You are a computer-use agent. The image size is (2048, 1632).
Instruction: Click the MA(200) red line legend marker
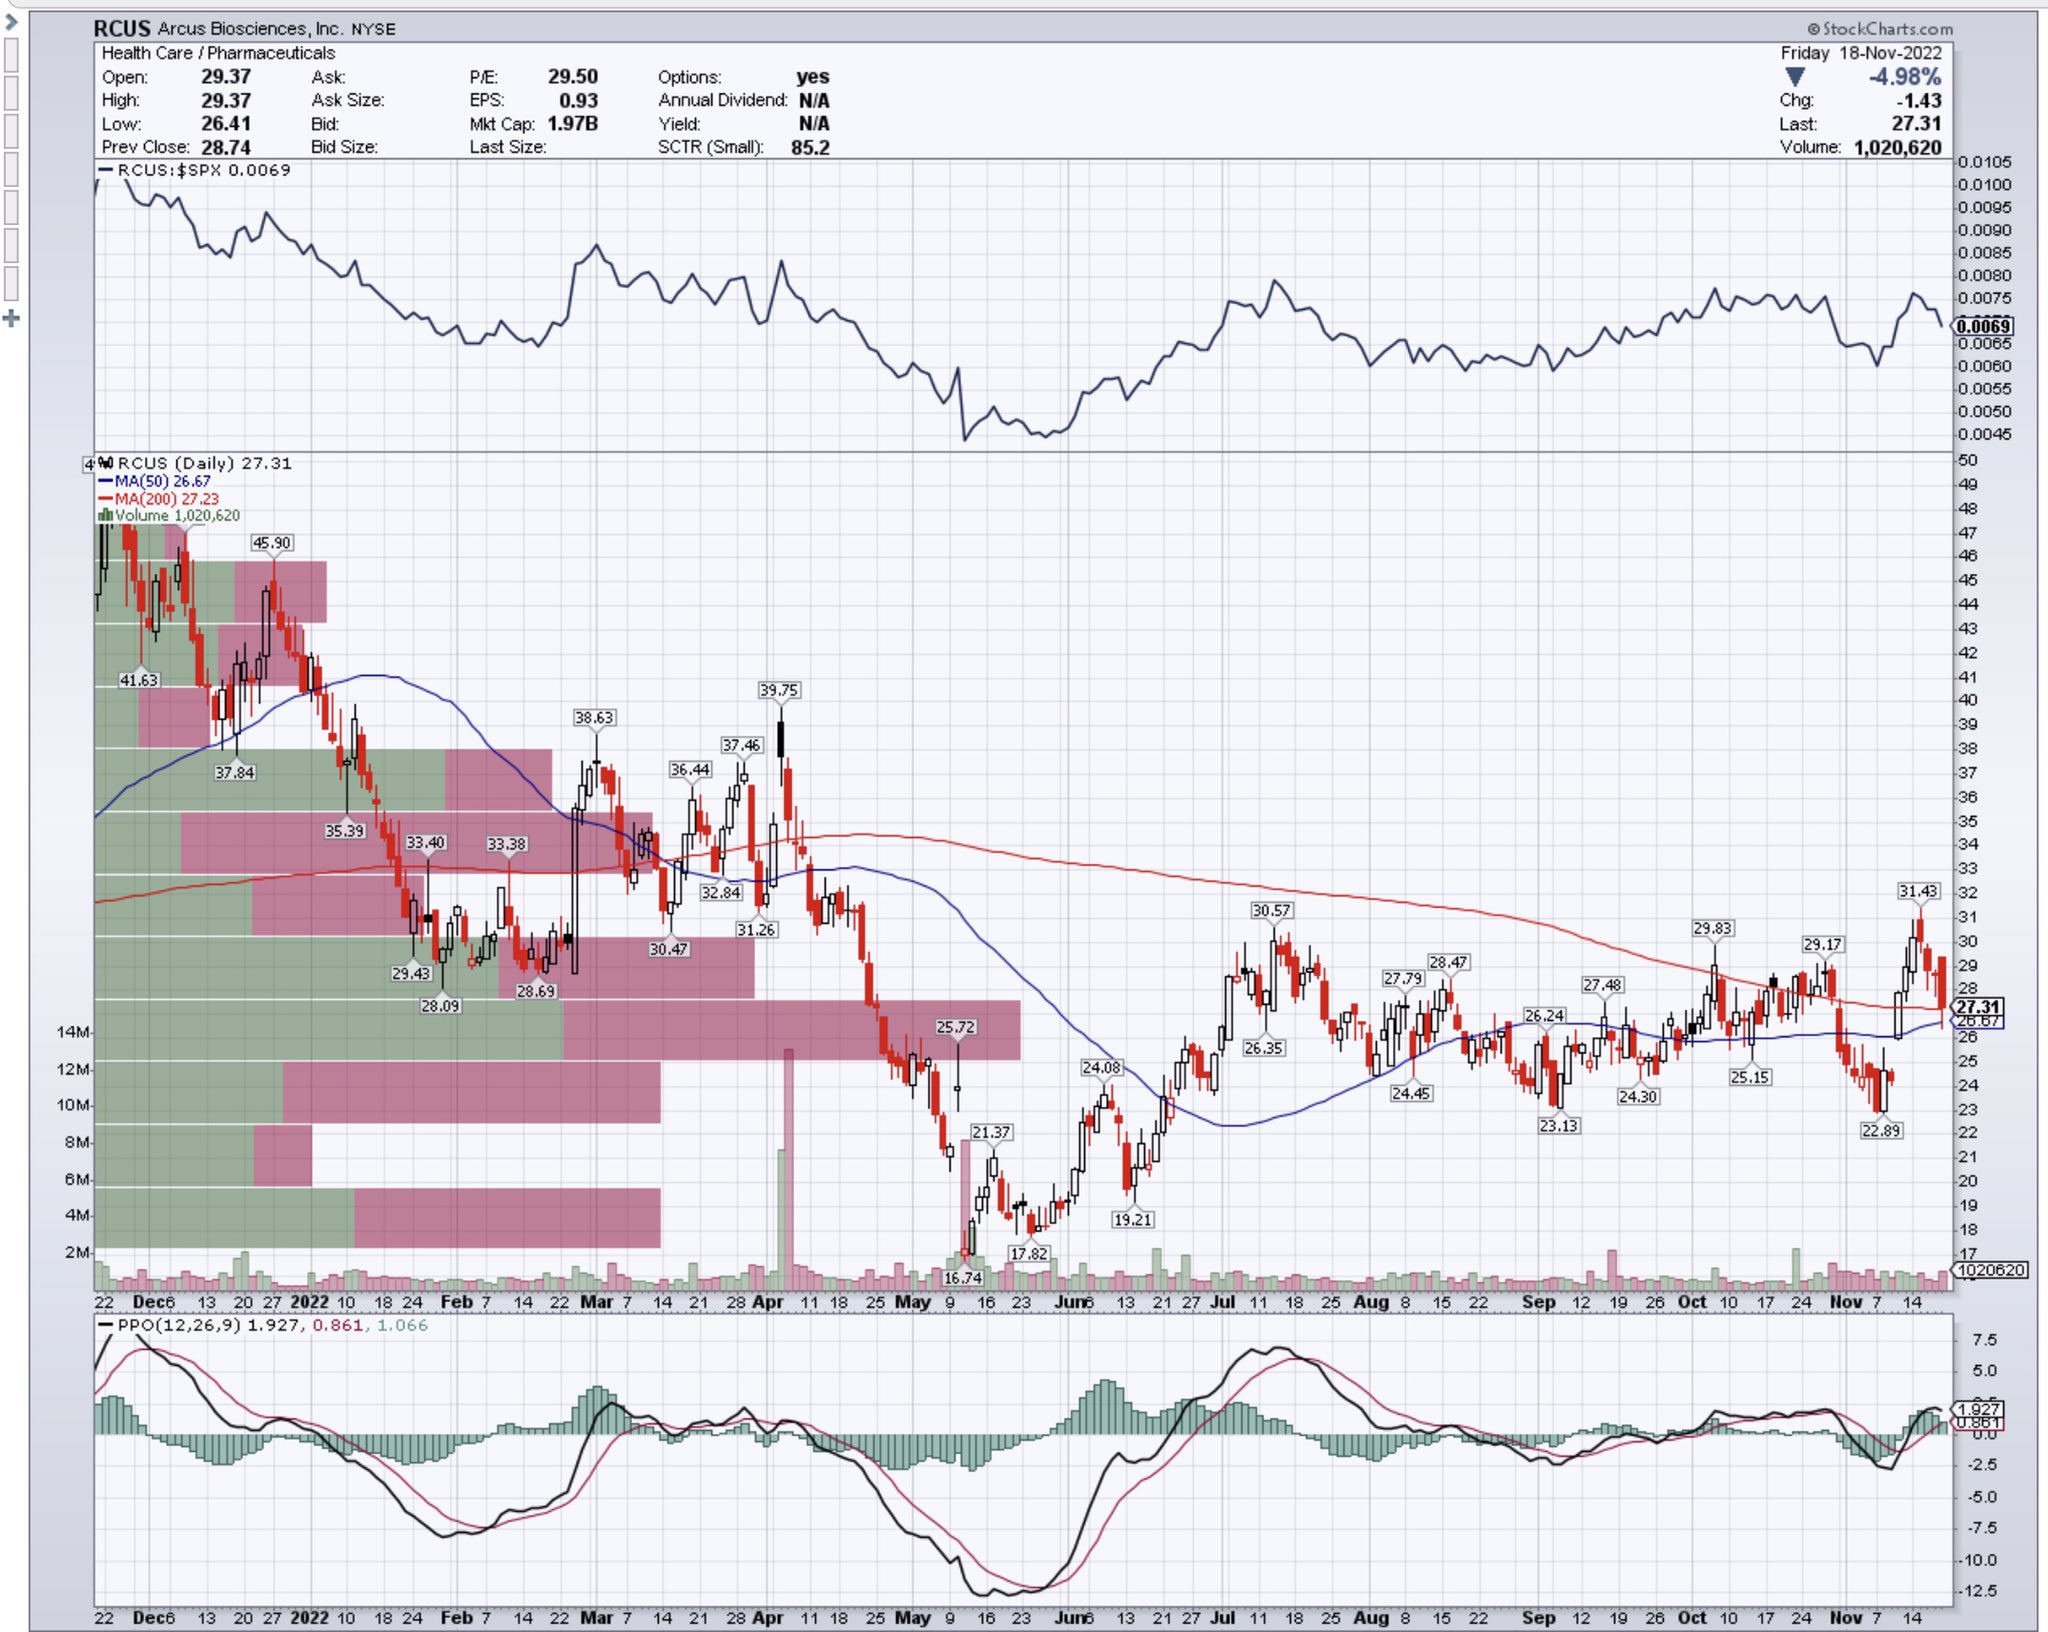(105, 498)
